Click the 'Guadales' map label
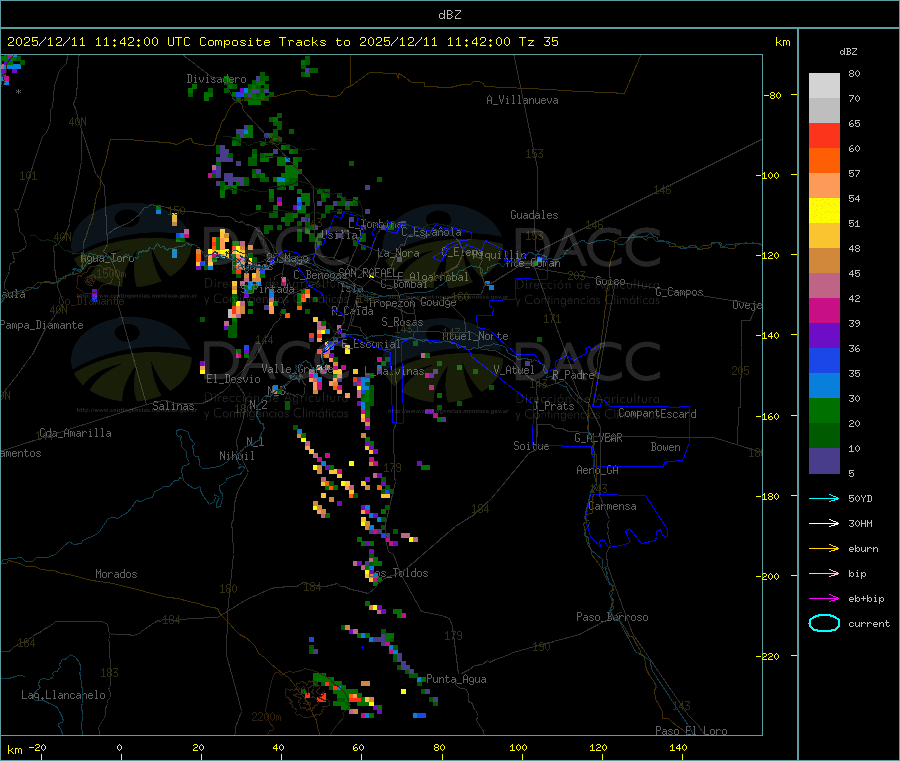900x761 pixels. [534, 215]
